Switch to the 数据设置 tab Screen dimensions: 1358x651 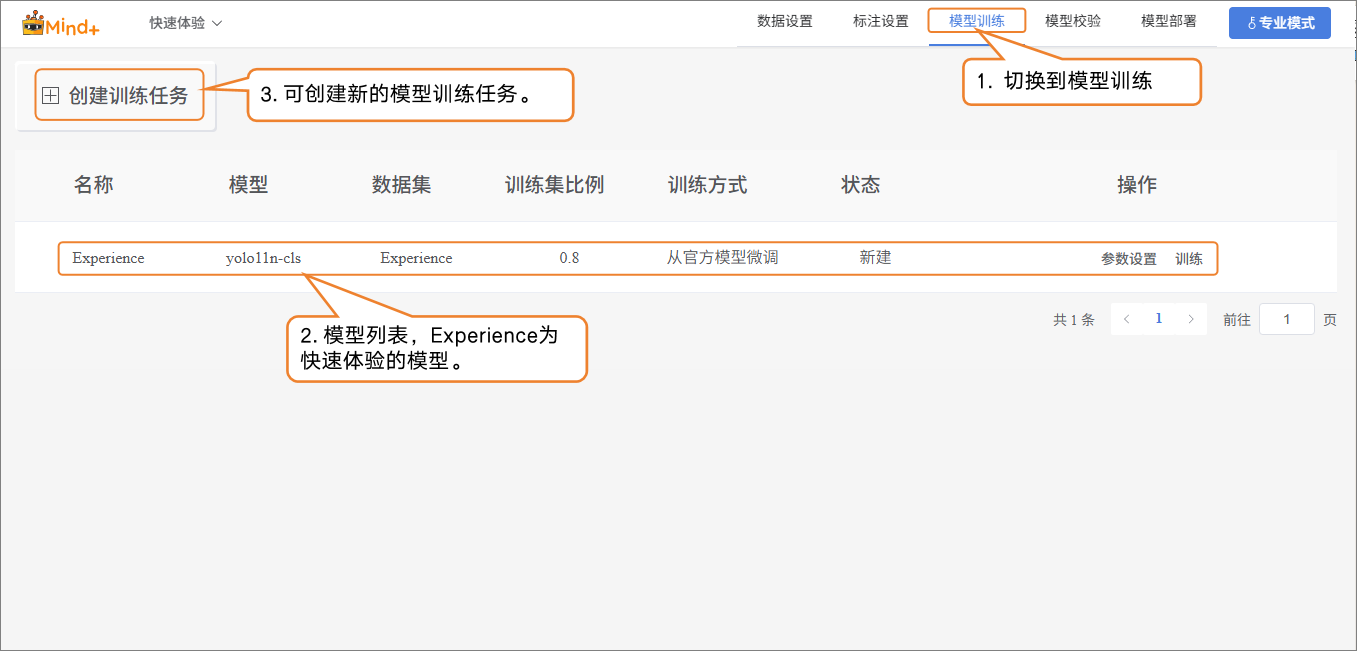[784, 21]
